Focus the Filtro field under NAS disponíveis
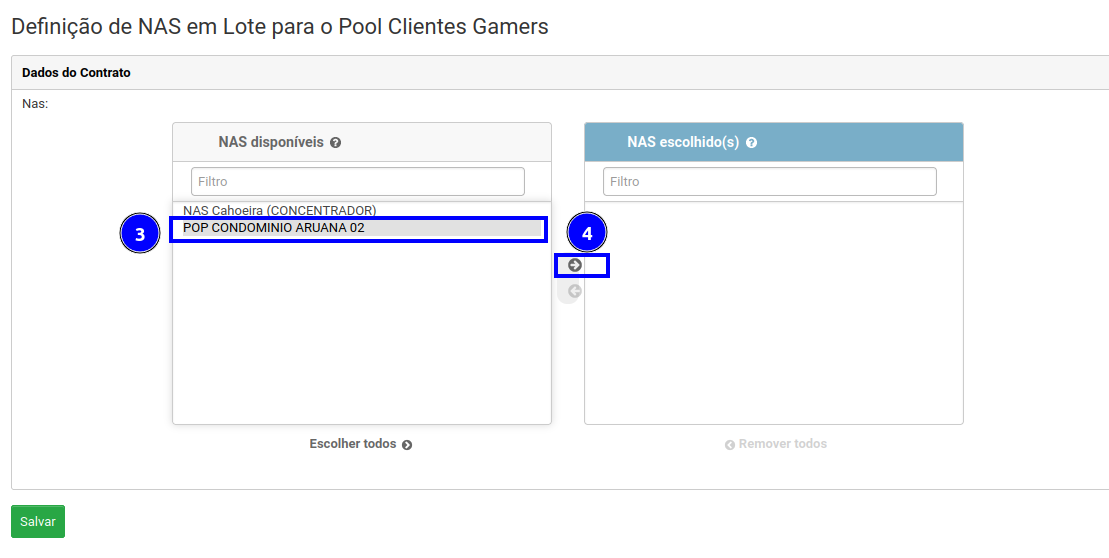 [x=357, y=182]
